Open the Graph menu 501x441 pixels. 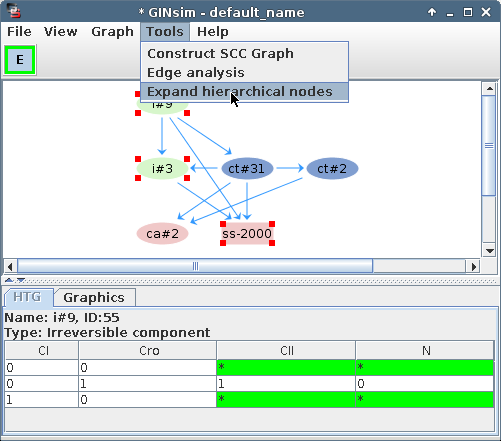[112, 32]
